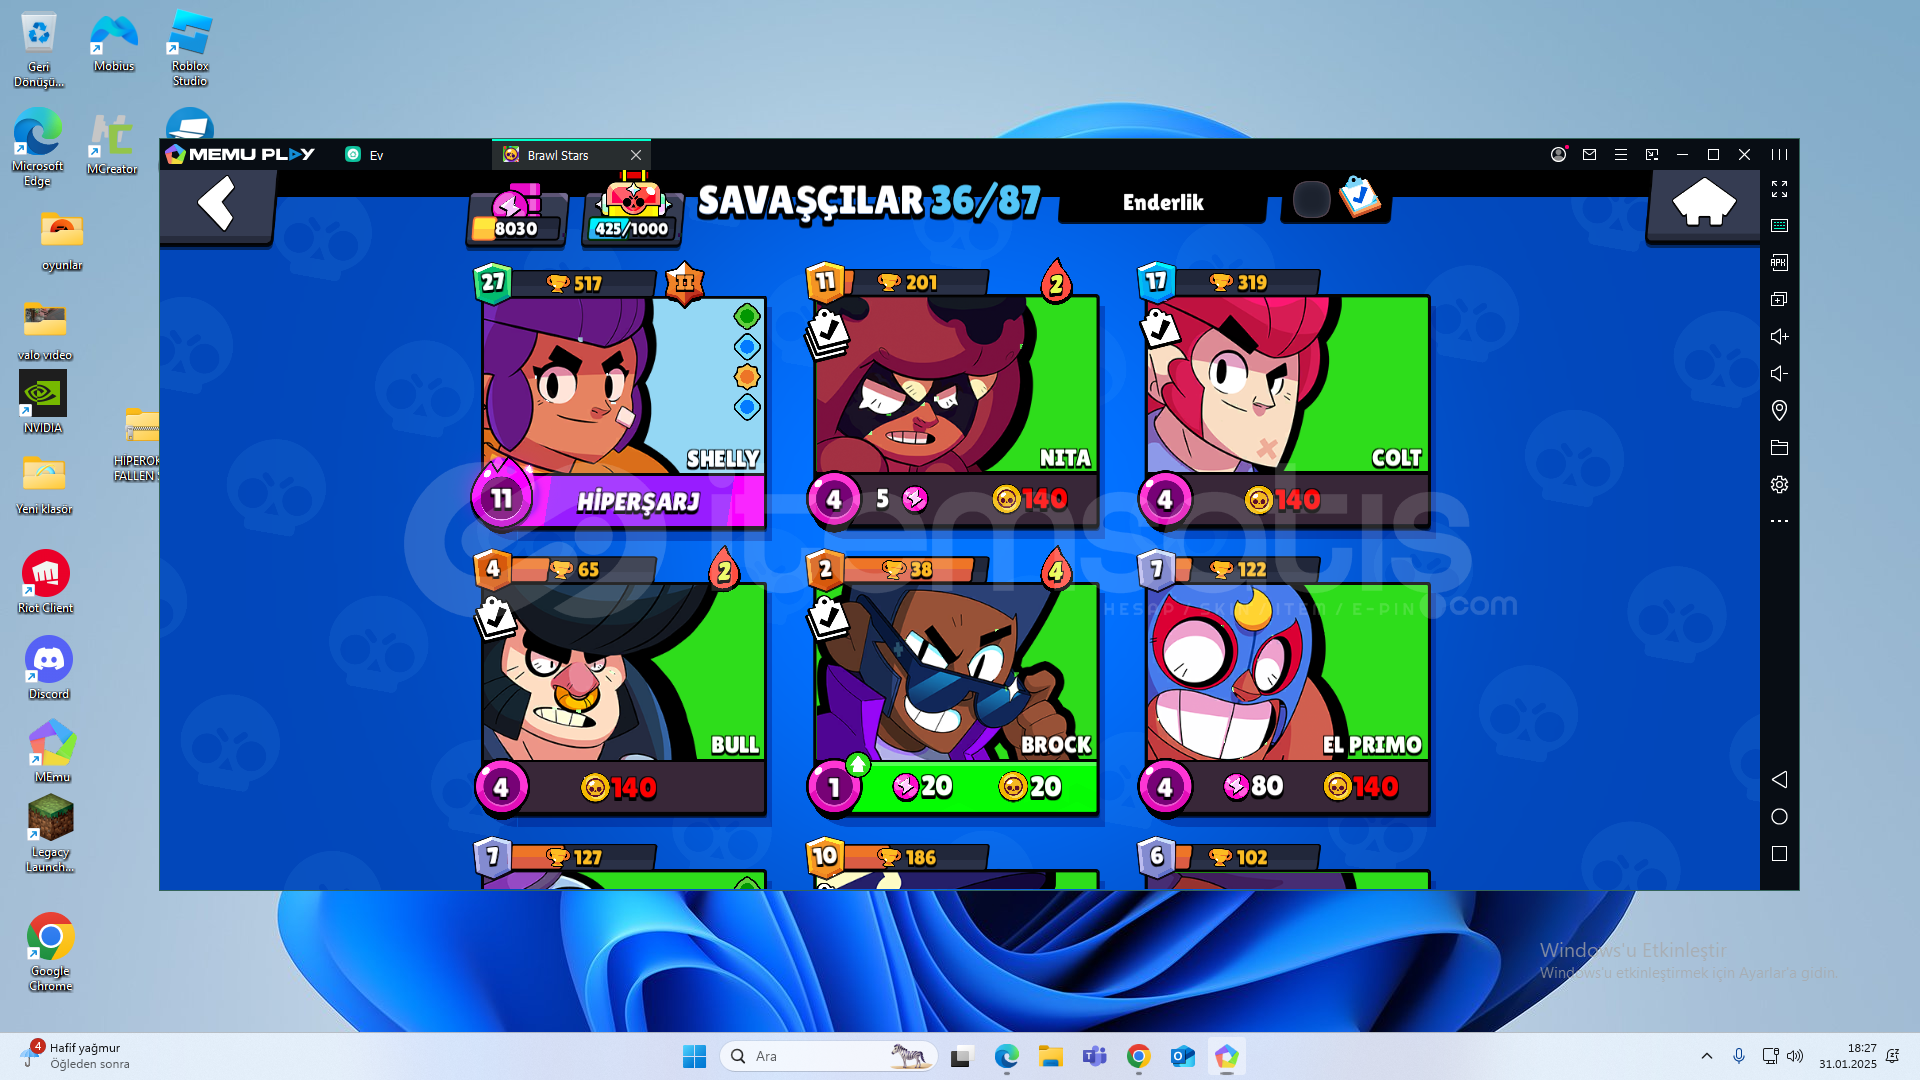The width and height of the screenshot is (1920, 1080).
Task: Open Google Chrome from taskbar
Action: coord(1138,1056)
